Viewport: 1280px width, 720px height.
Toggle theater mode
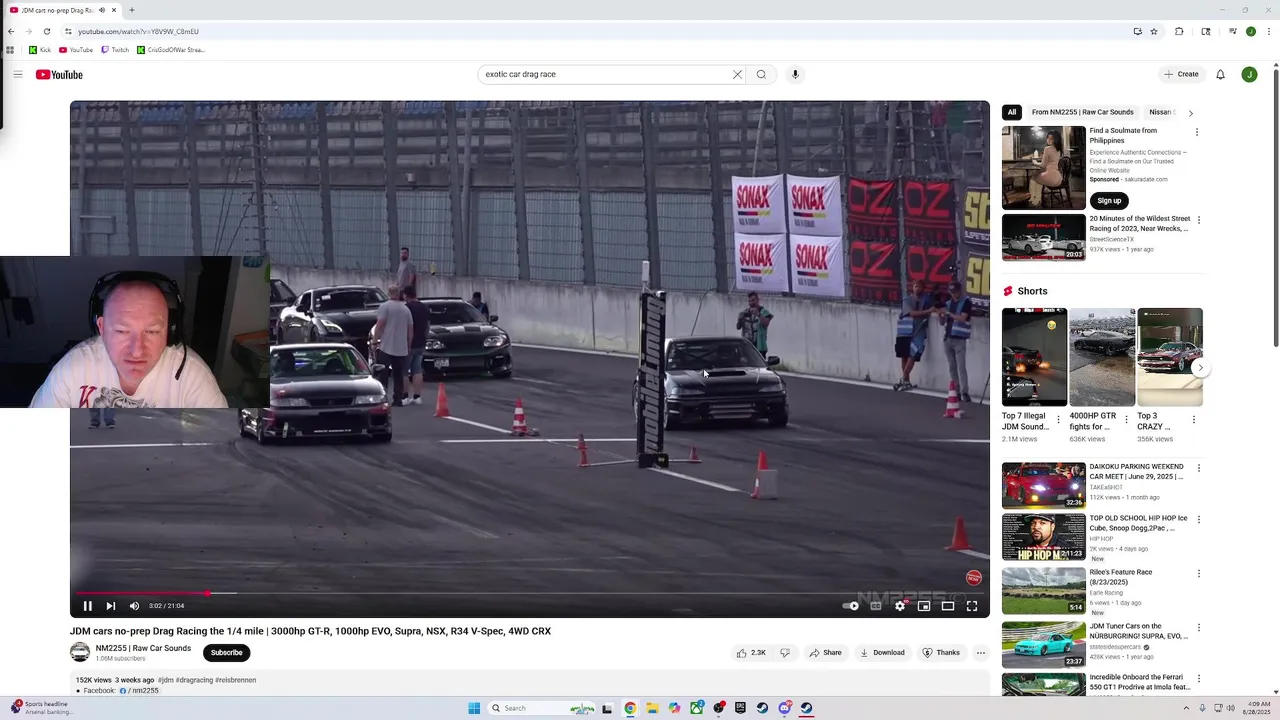(948, 606)
